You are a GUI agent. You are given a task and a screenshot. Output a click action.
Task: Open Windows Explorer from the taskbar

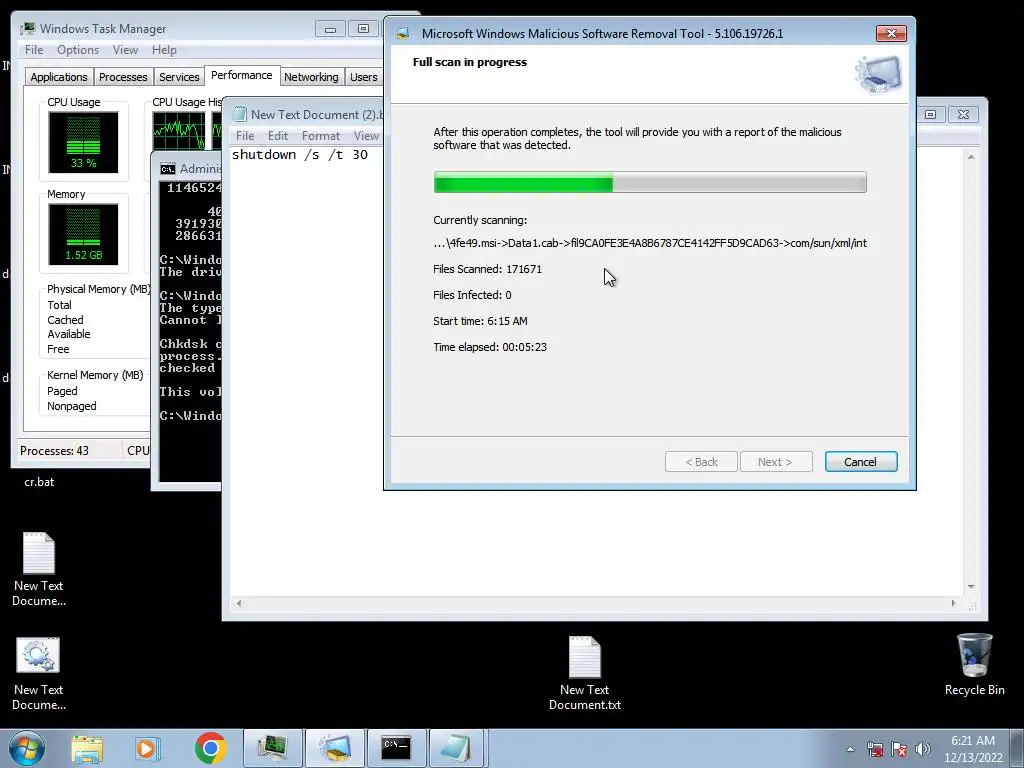tap(87, 749)
